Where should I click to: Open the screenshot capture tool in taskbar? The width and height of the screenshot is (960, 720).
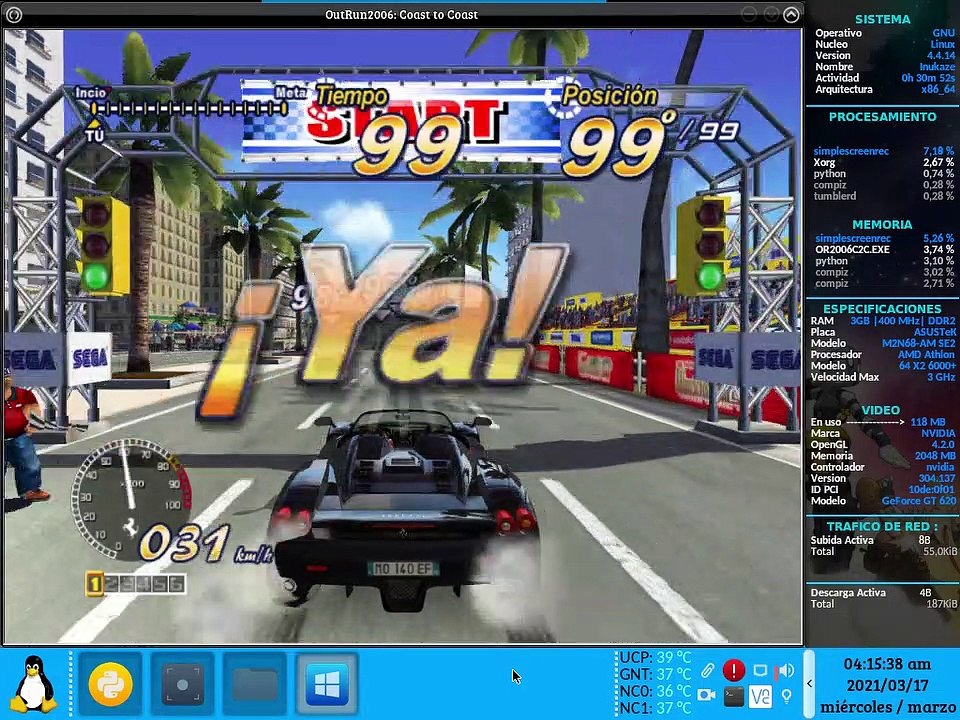point(182,684)
